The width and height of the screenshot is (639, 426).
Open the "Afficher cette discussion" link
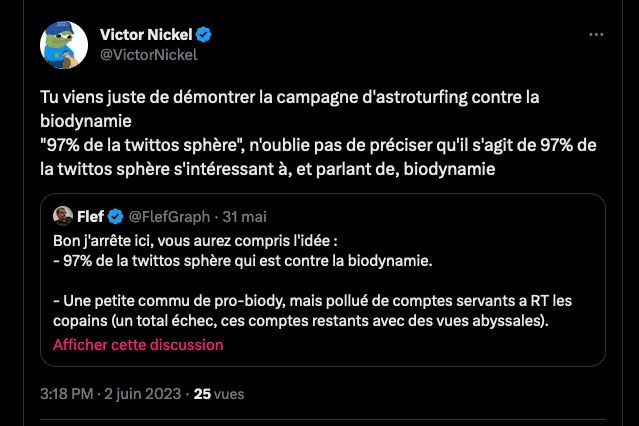click(x=138, y=344)
